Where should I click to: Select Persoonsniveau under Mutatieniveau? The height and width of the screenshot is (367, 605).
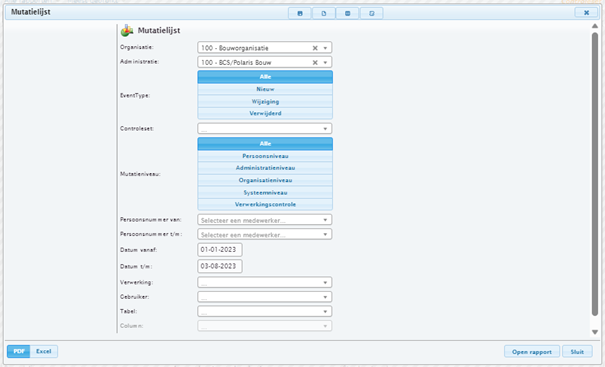click(265, 156)
